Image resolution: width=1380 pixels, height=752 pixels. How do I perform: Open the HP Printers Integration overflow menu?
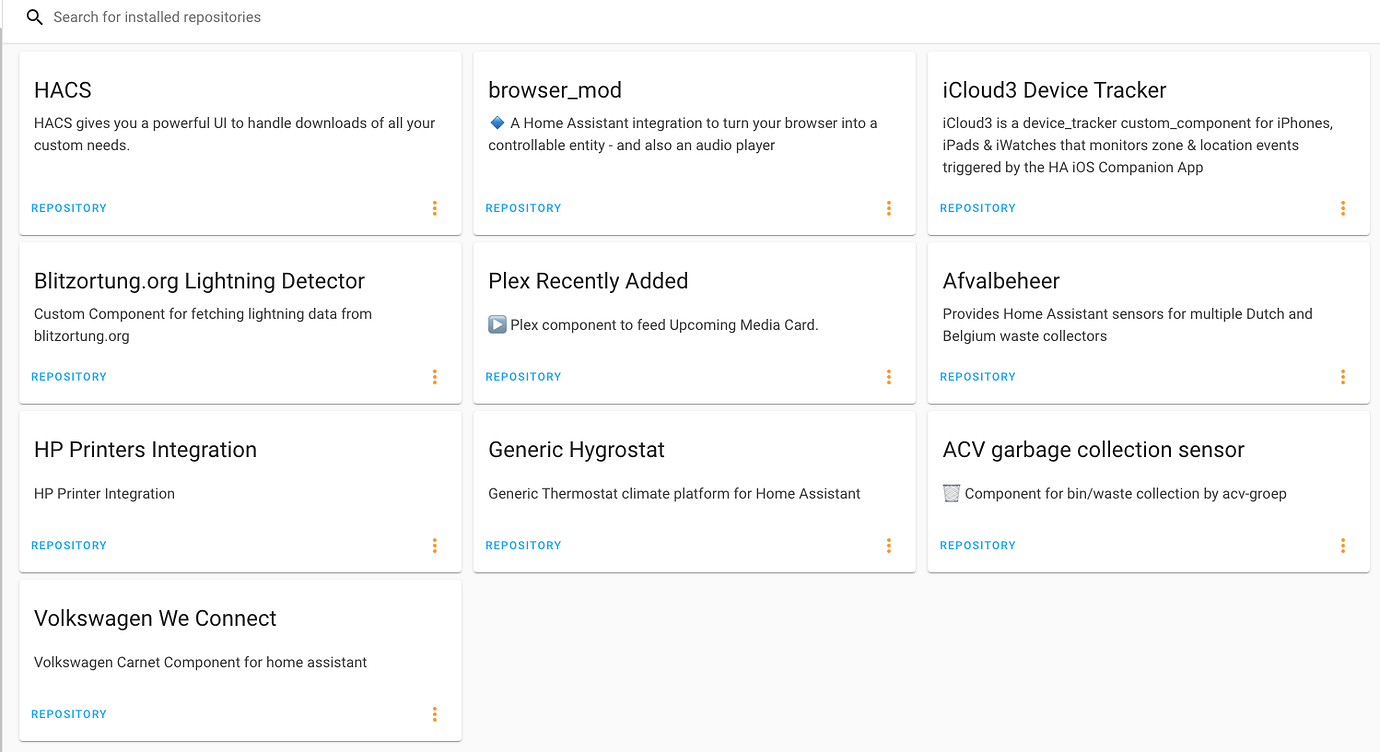(x=435, y=545)
